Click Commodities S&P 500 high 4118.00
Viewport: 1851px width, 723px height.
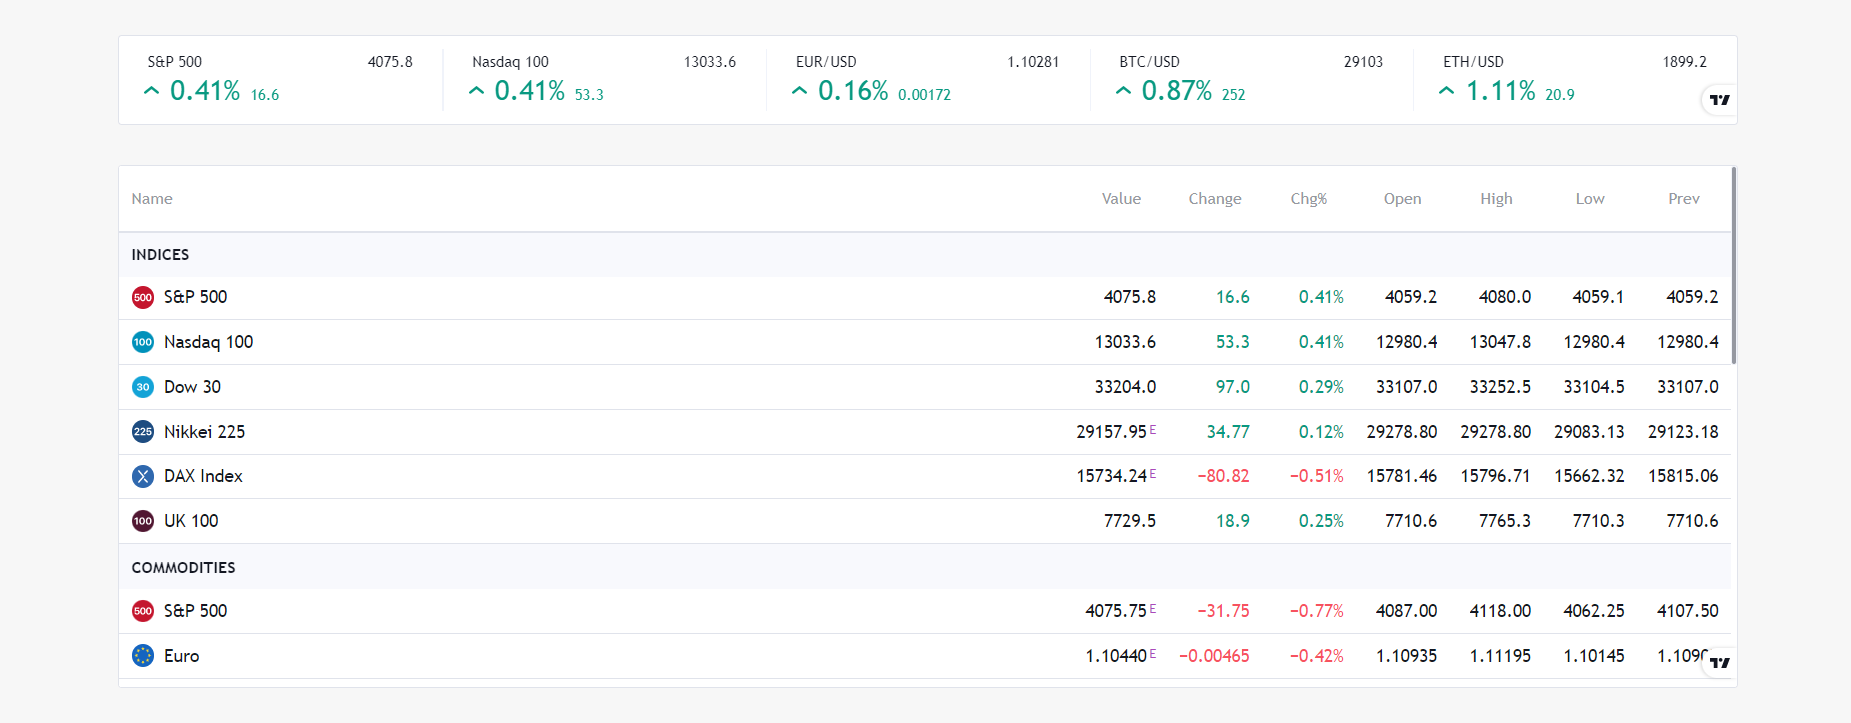[1500, 611]
